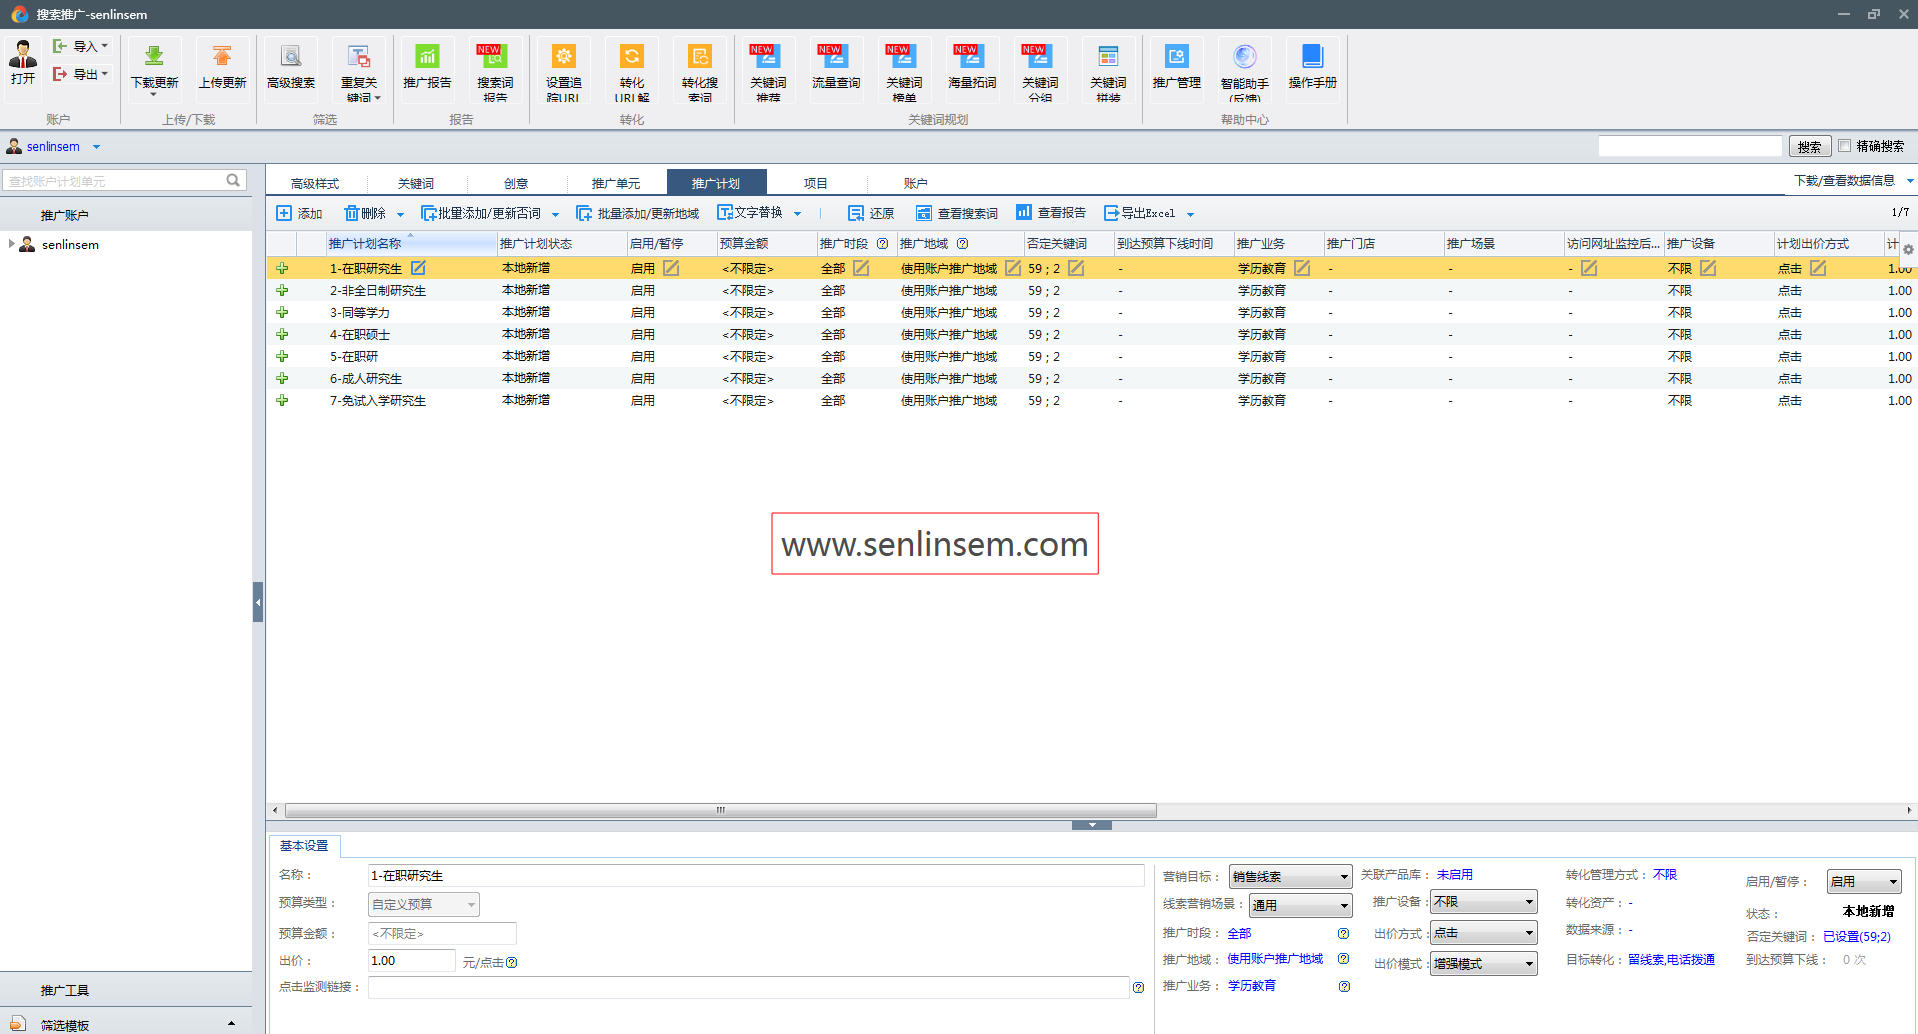Screen dimensions: 1918x1034
Task: Click the 目标转化 留线索,电话拨通 link
Action: (x=1670, y=960)
